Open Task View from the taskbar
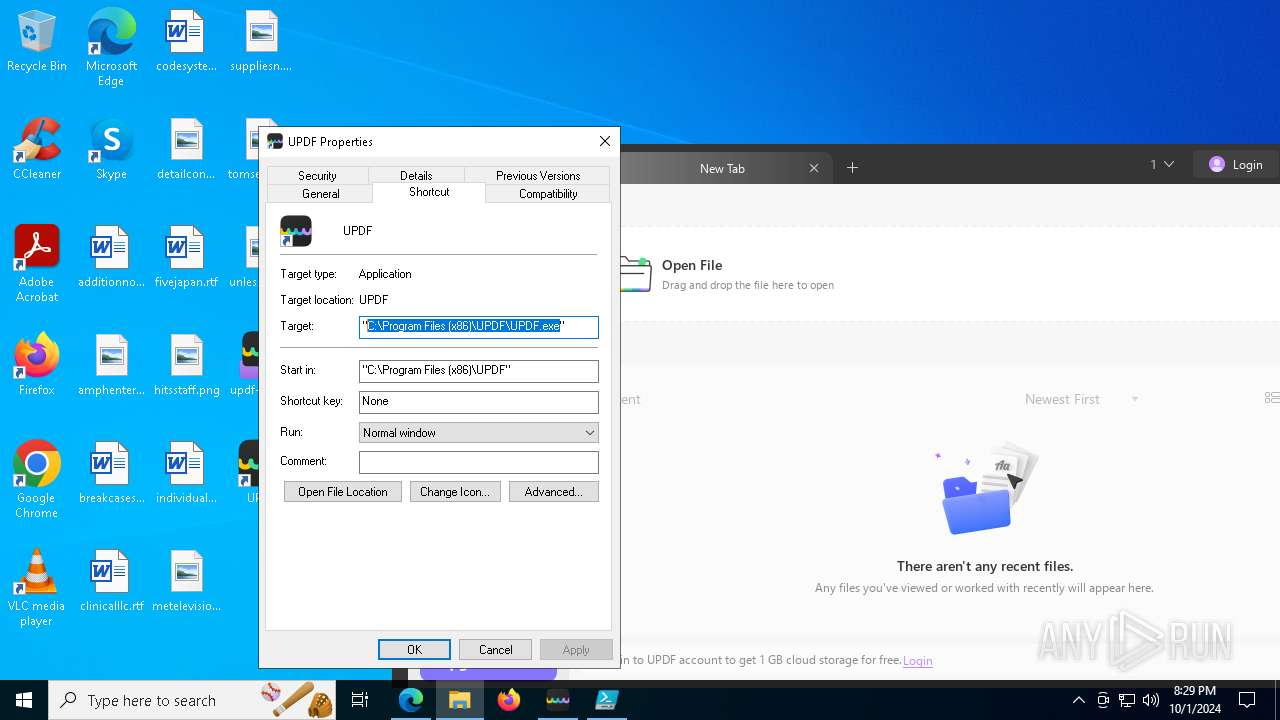The height and width of the screenshot is (720, 1280). [360, 700]
